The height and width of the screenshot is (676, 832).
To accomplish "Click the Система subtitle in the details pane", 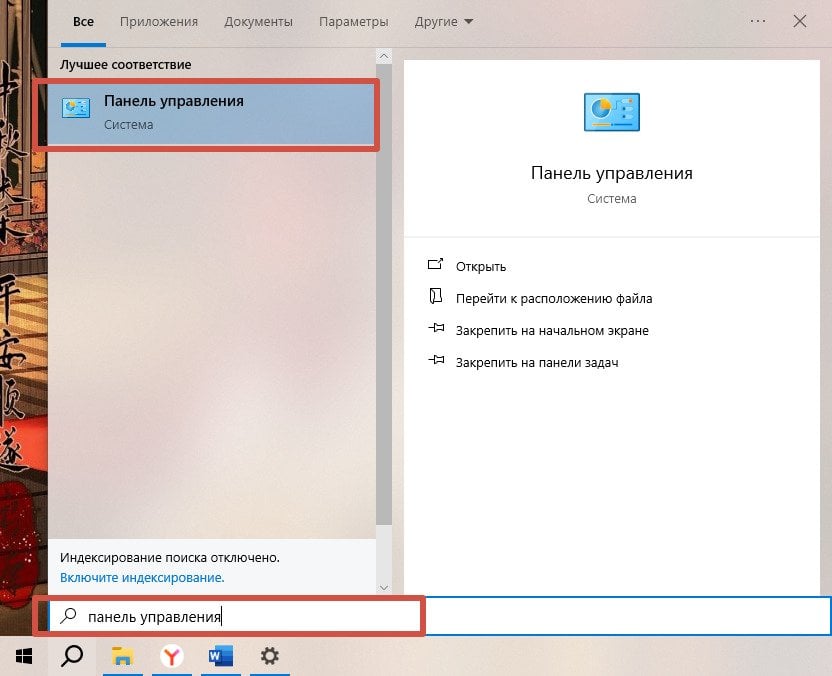I will pos(612,198).
